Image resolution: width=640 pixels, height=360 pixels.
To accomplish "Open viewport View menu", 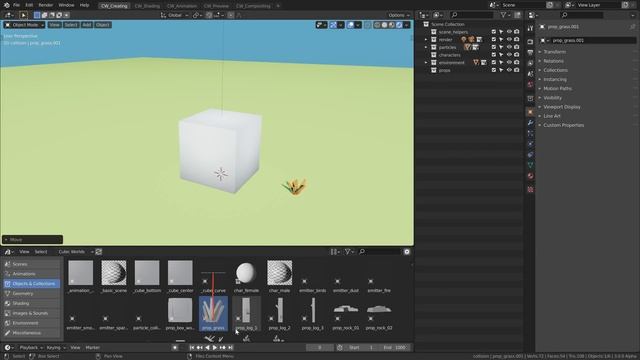I will (x=54, y=25).
